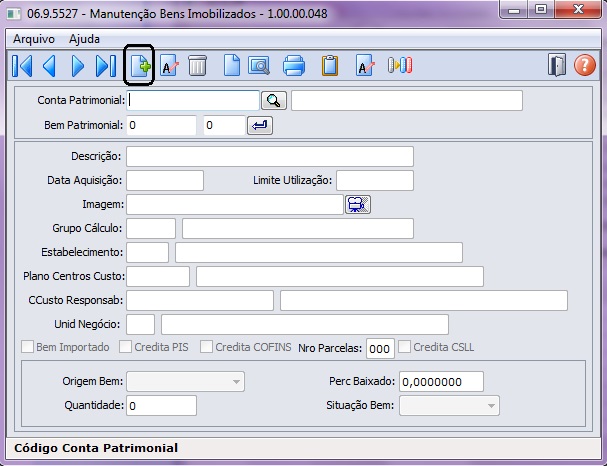Click the Estabelecimento description field
607x466 pixels.
(319, 252)
